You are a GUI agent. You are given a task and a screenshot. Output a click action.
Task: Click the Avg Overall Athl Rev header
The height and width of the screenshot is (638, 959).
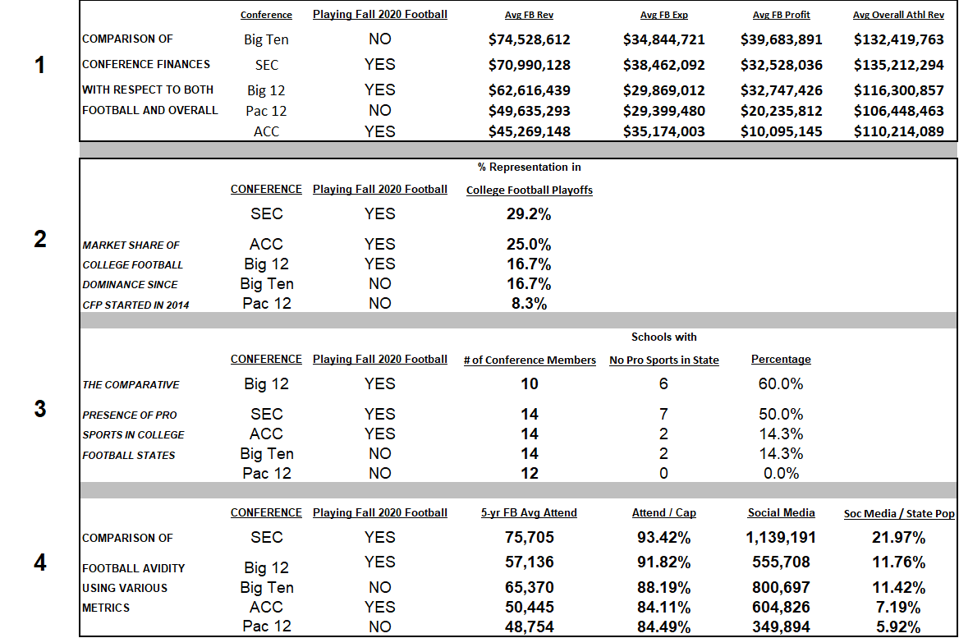click(898, 15)
